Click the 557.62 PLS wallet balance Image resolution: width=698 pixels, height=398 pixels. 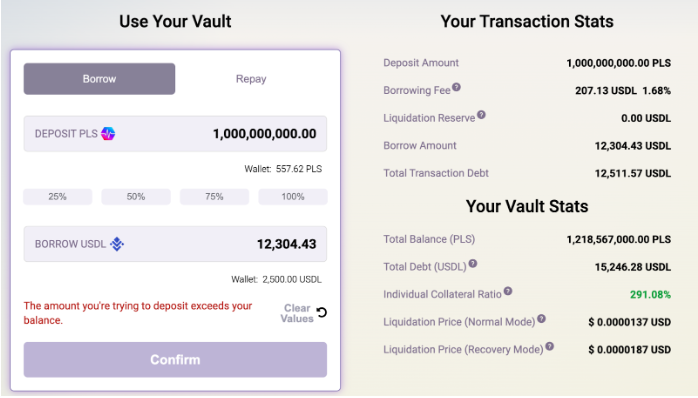tap(299, 169)
